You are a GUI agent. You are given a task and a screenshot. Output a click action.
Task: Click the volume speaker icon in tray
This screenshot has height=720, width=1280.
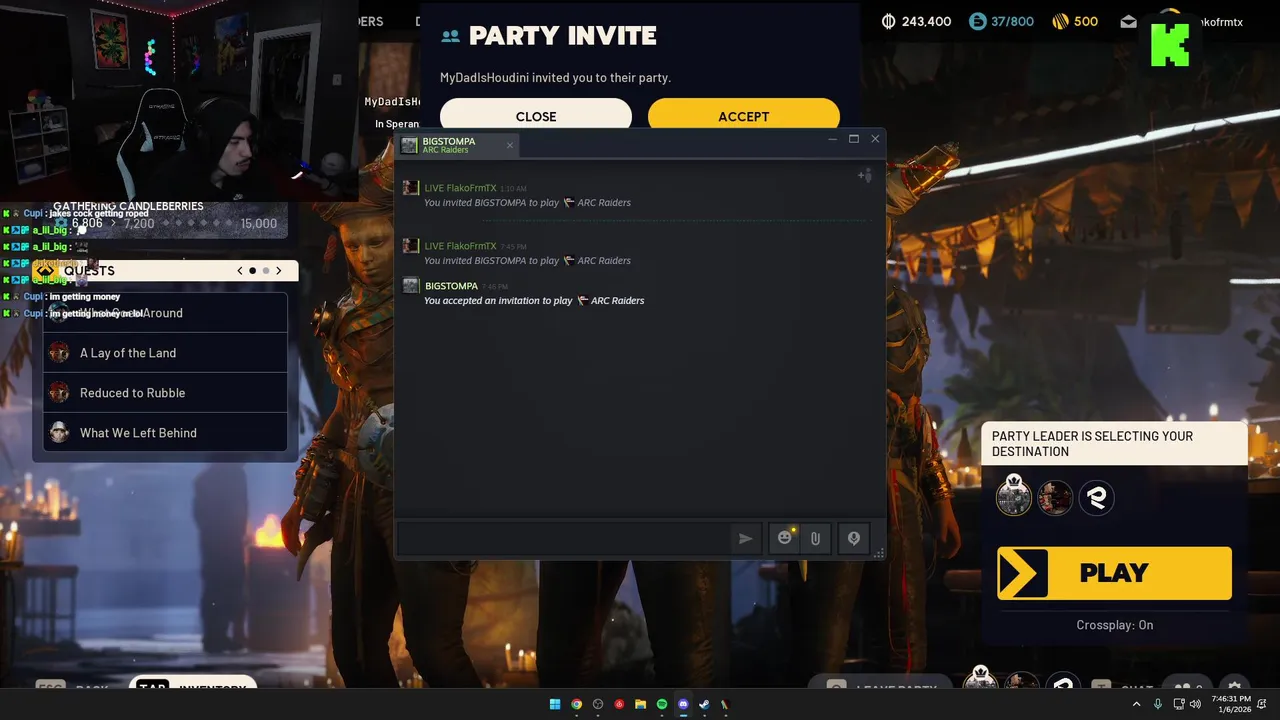tap(1195, 704)
